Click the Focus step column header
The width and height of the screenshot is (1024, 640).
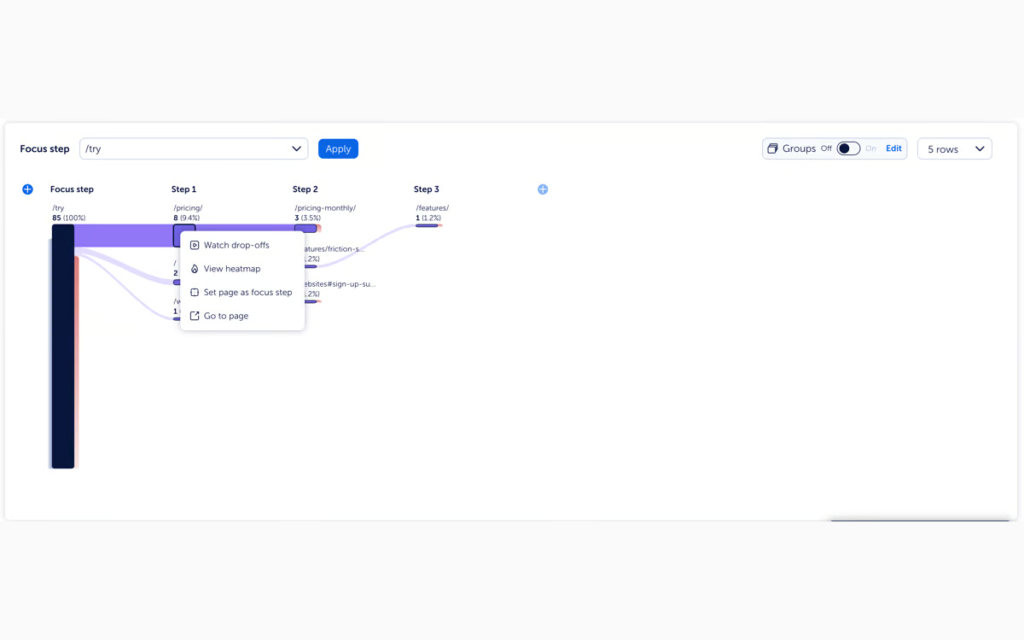[72, 189]
